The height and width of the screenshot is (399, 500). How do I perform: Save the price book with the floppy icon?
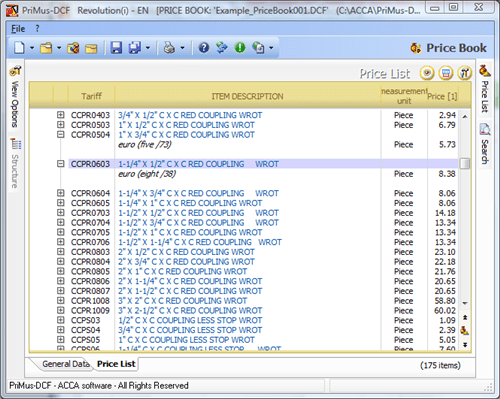(116, 48)
